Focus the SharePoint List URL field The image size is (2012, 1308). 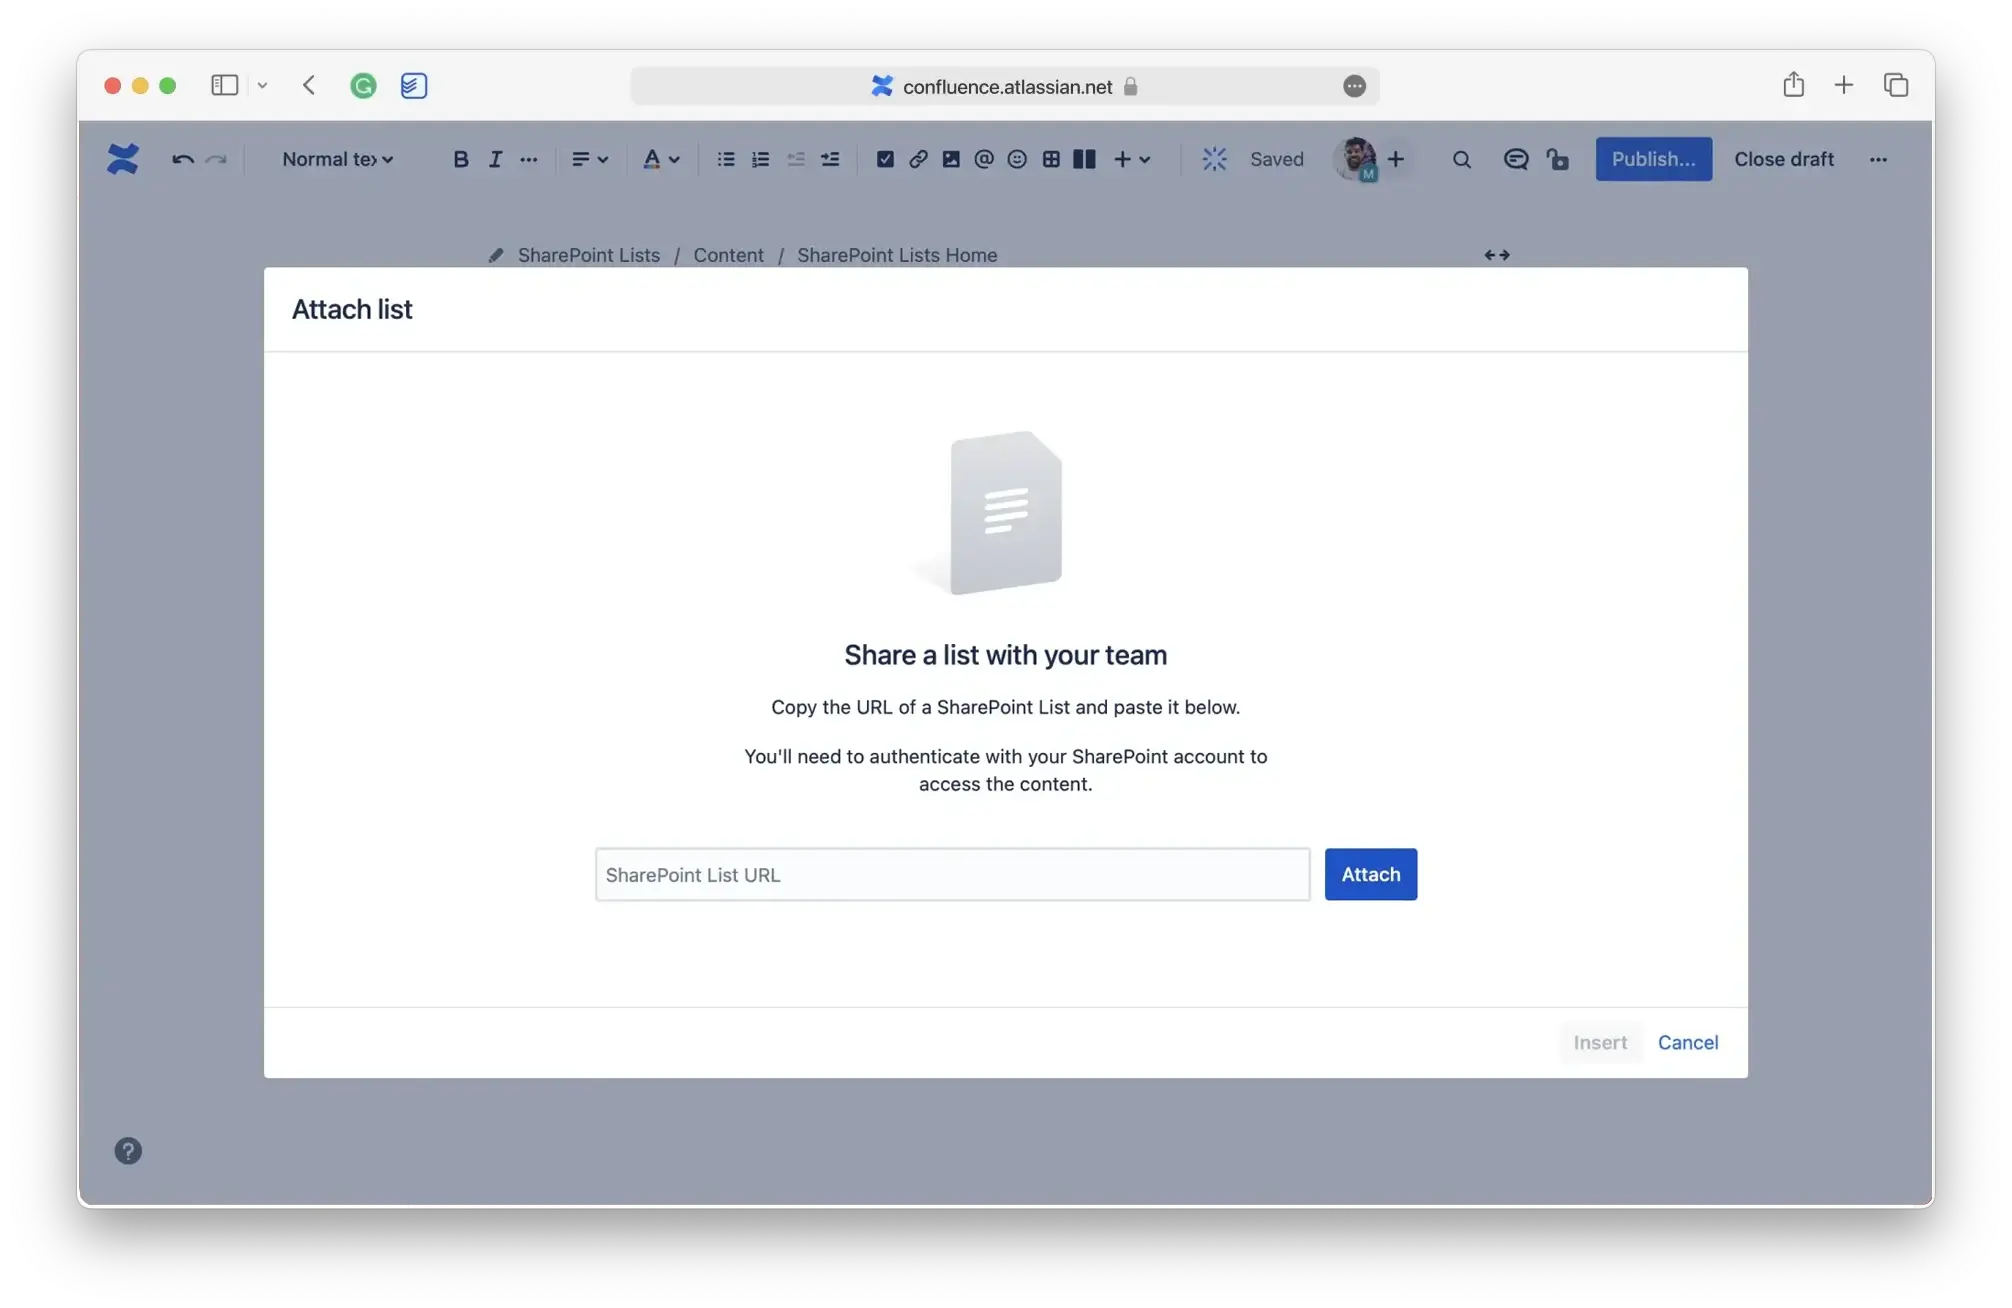coord(953,875)
